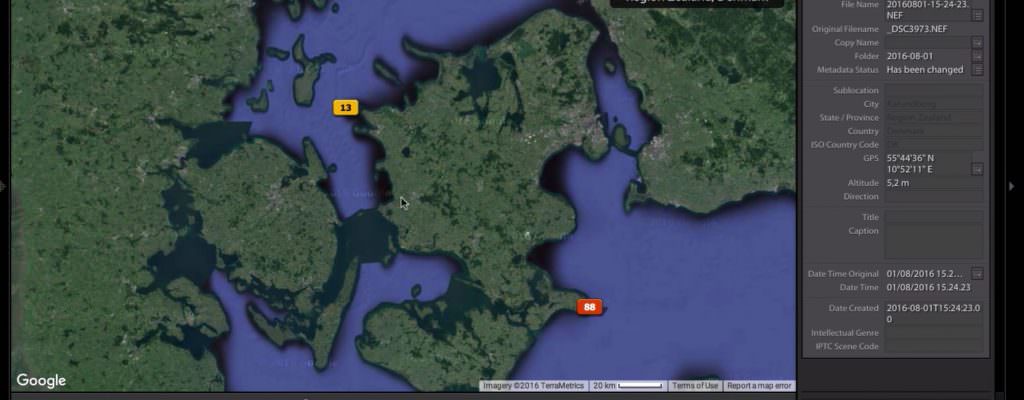Click the Copy Name arrow button

tap(977, 43)
